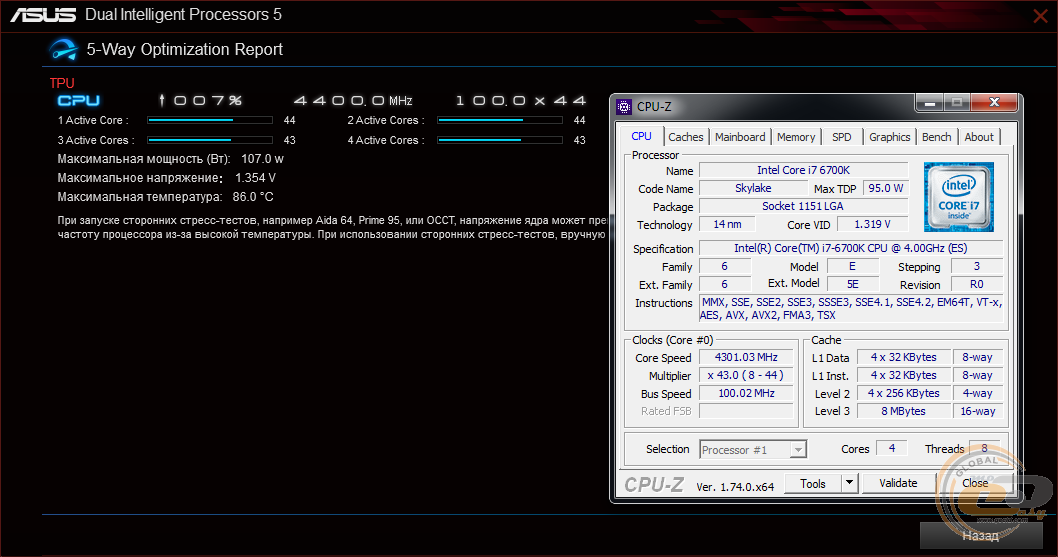Screen dimensions: 1058x557
Task: Click the 4 Active Cores ratio bar
Action: pos(500,140)
